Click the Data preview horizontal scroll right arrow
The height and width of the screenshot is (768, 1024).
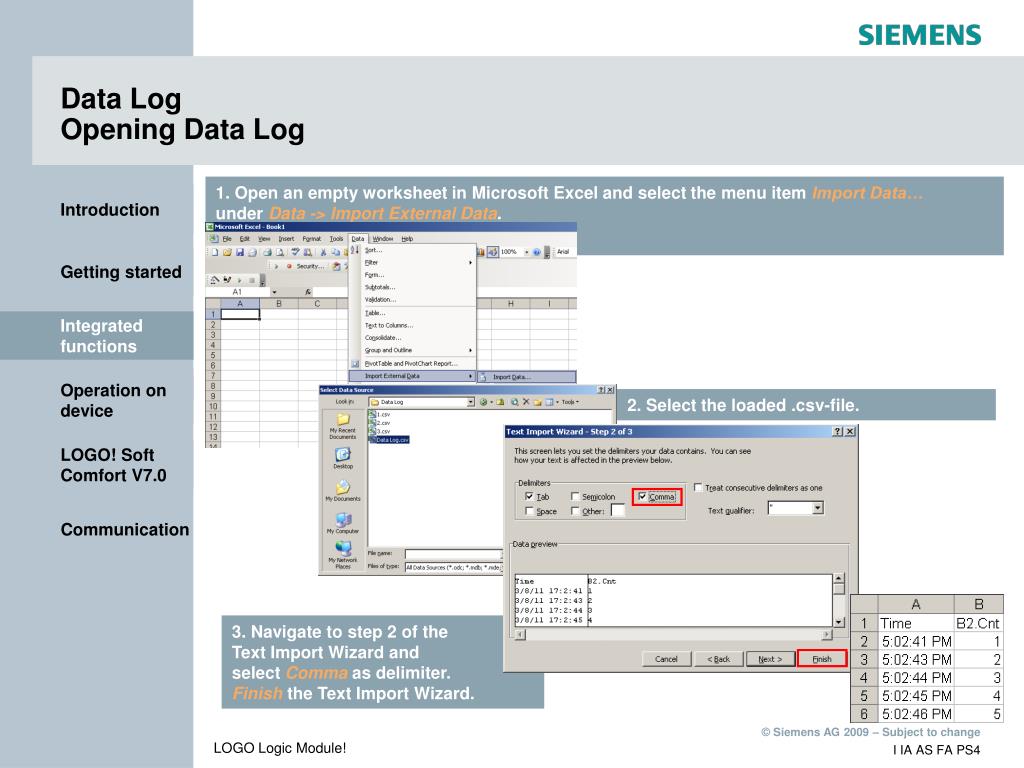[x=827, y=634]
